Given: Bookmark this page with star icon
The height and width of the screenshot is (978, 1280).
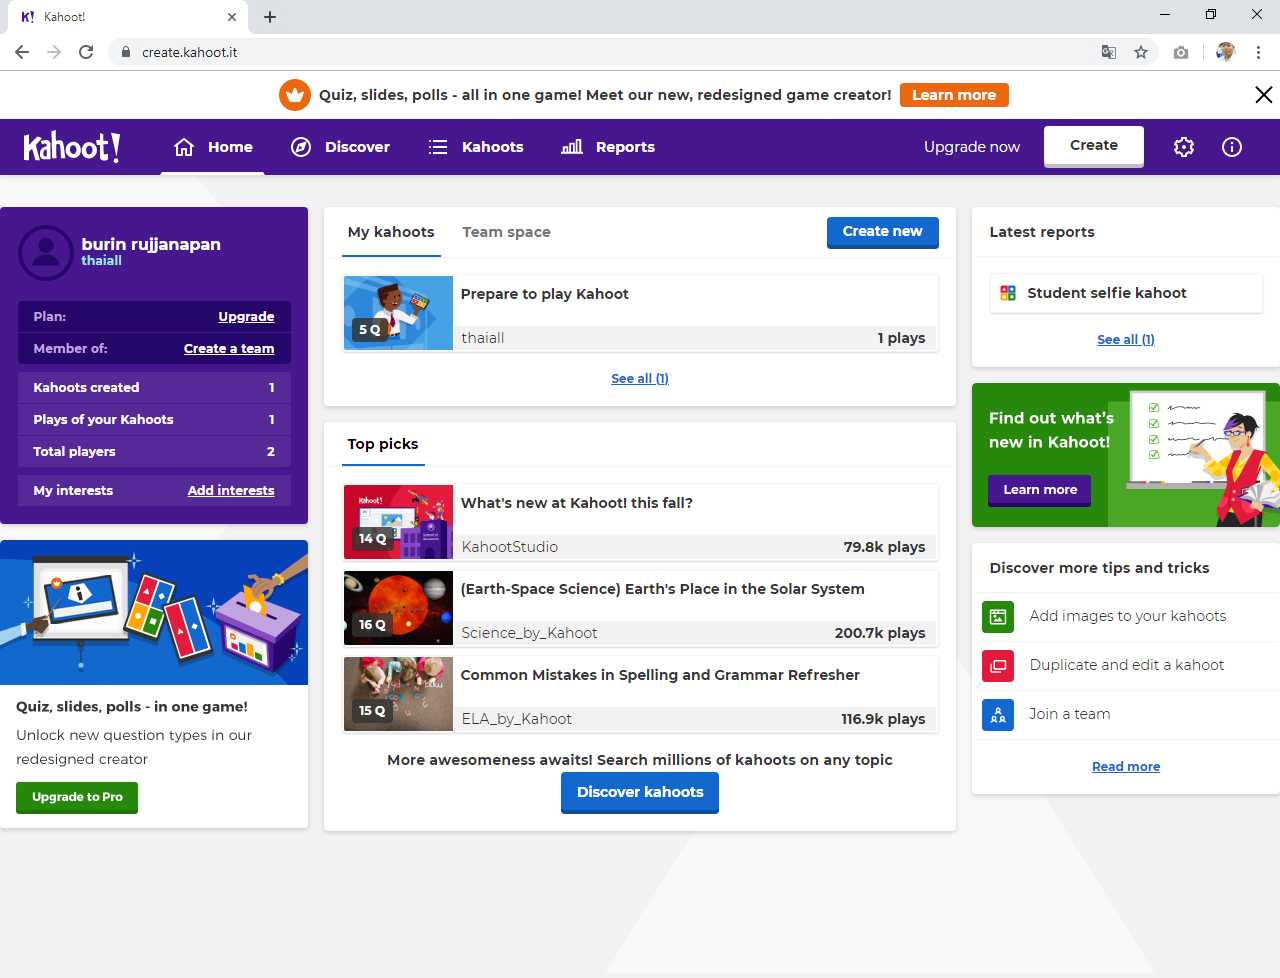Looking at the screenshot, I should tap(1141, 52).
